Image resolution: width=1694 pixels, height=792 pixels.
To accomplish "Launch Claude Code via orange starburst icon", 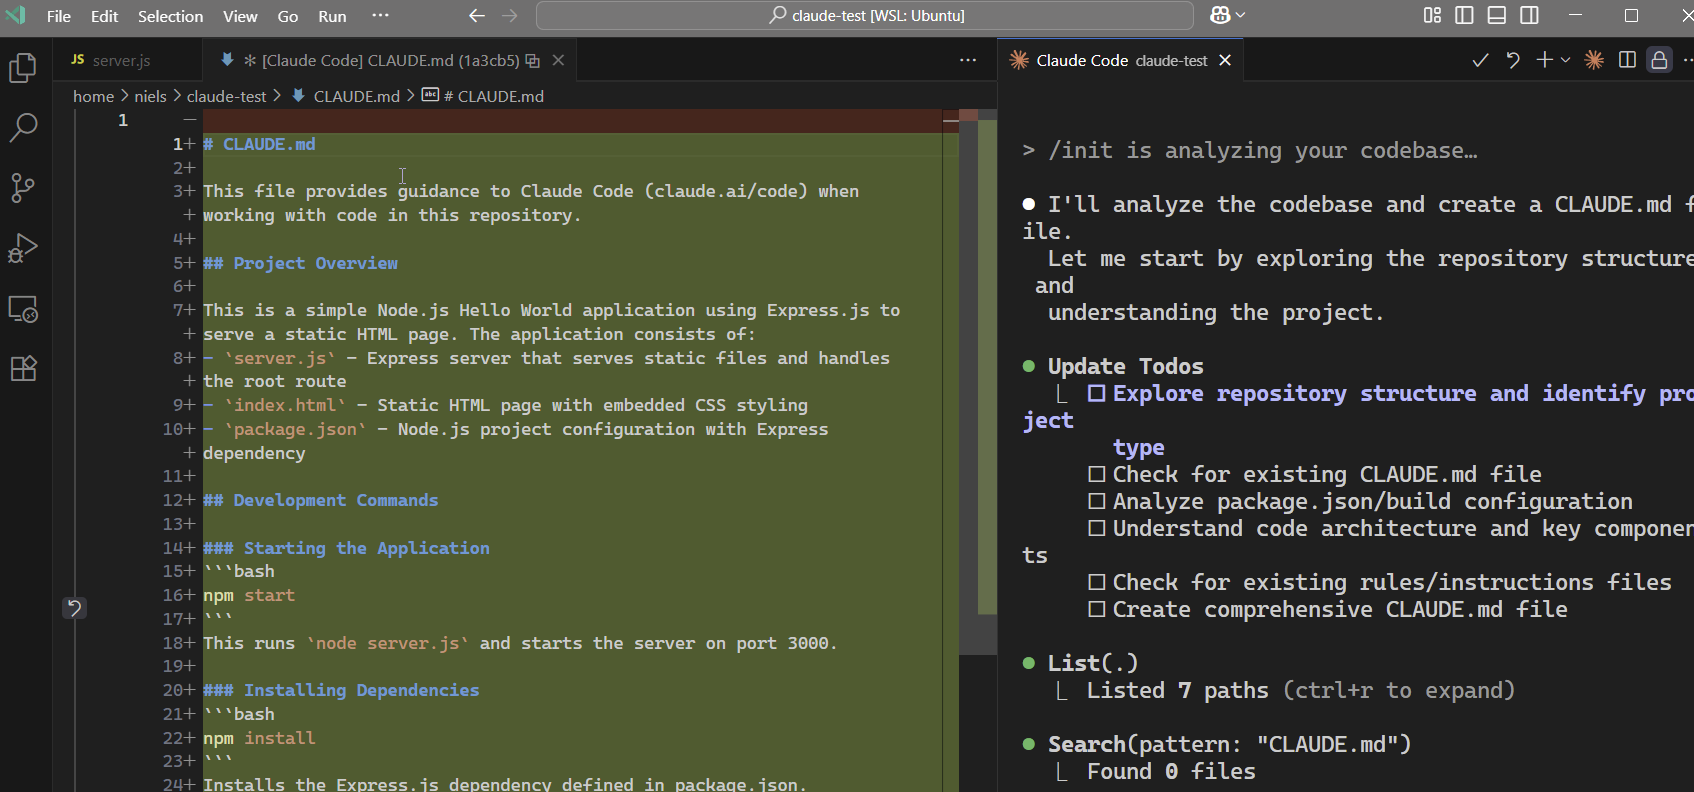I will [x=1594, y=60].
